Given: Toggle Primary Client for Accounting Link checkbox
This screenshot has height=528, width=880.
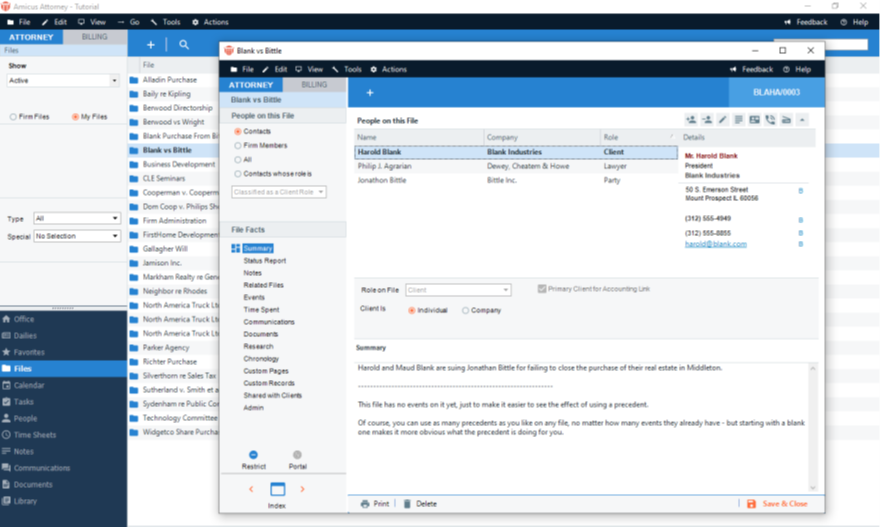Looking at the screenshot, I should pos(542,289).
